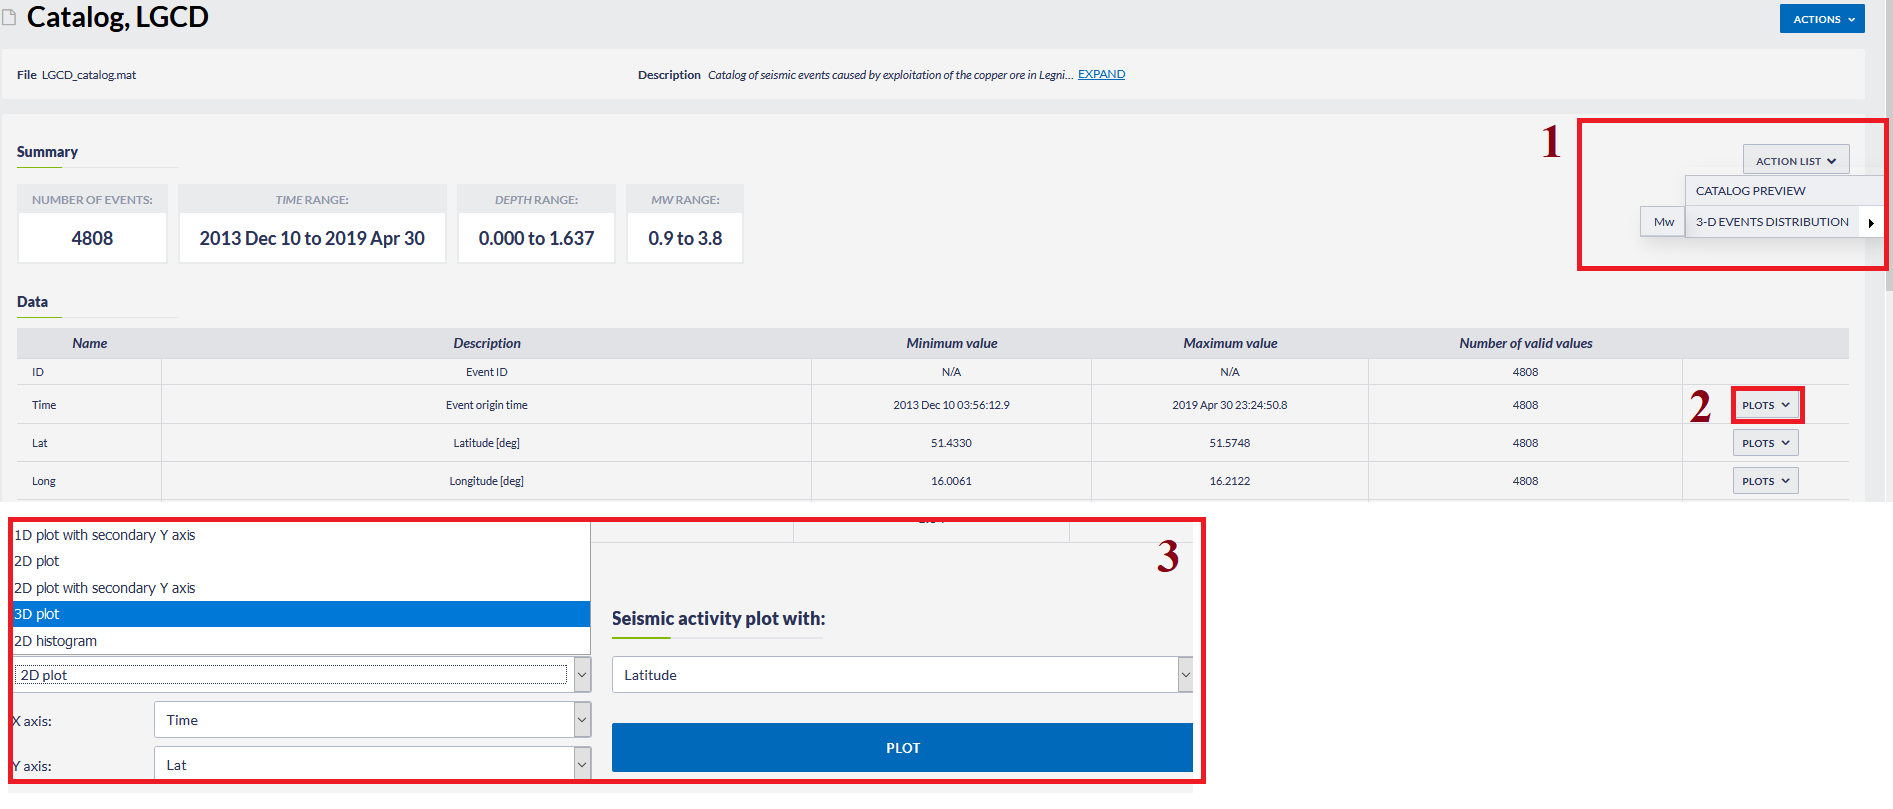Image resolution: width=1893 pixels, height=809 pixels.
Task: Open the Seismic activity Latitude dropdown
Action: click(x=901, y=675)
